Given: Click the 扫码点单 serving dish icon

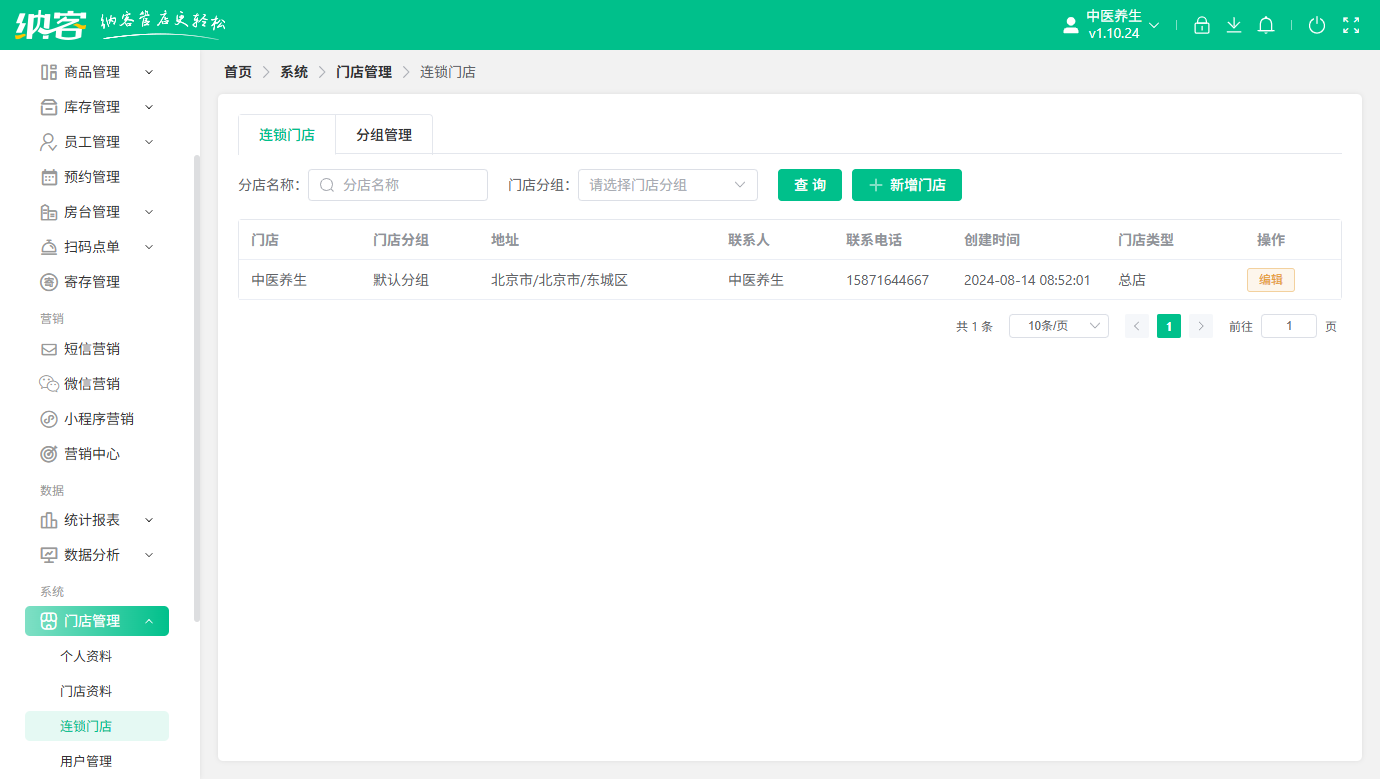Looking at the screenshot, I should pyautogui.click(x=48, y=247).
